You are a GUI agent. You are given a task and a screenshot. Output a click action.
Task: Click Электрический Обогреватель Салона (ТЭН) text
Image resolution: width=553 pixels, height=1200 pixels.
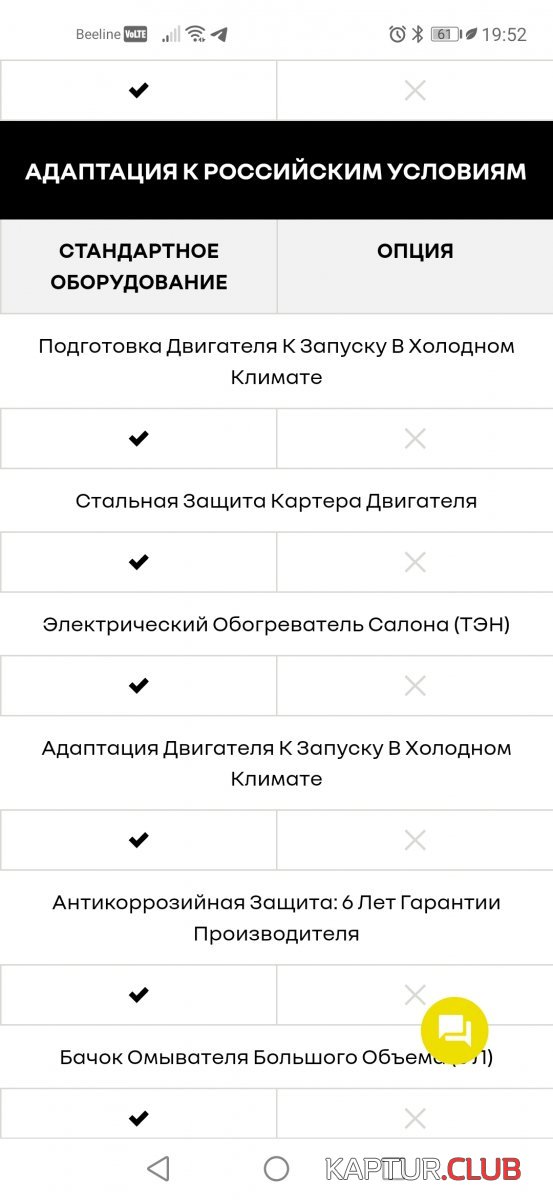tap(276, 625)
